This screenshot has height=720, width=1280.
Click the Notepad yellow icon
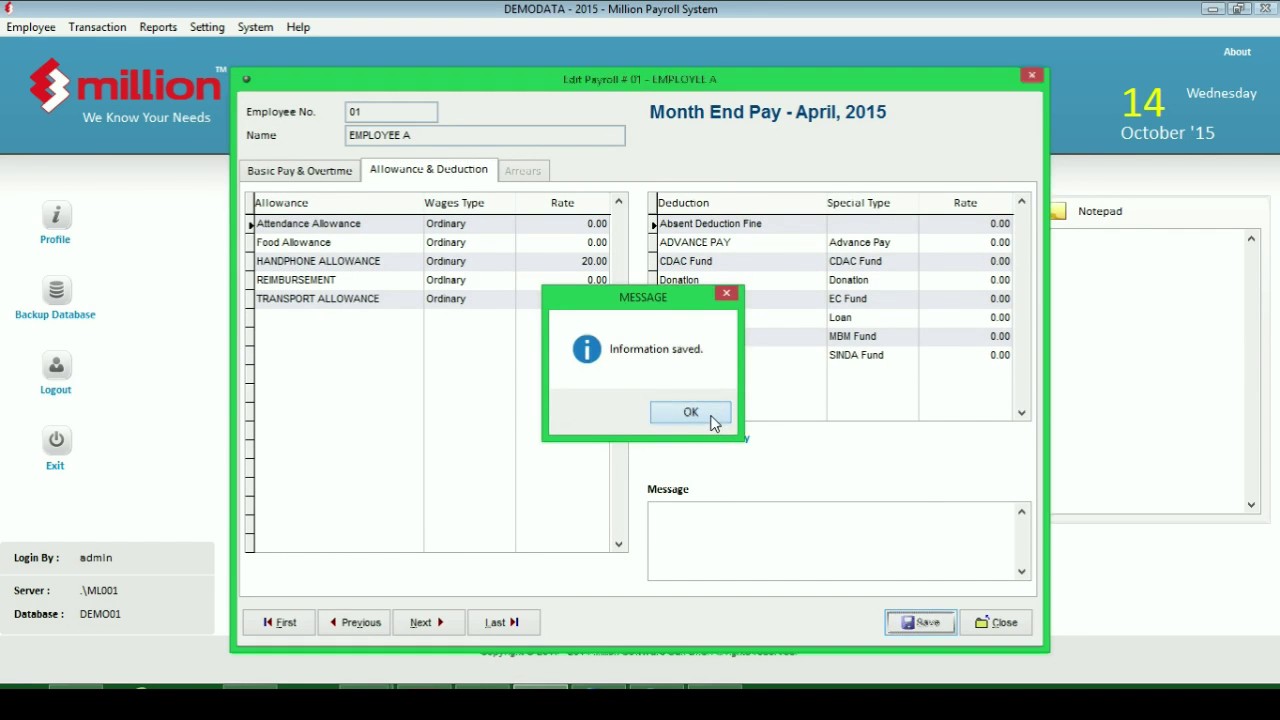(x=1059, y=211)
